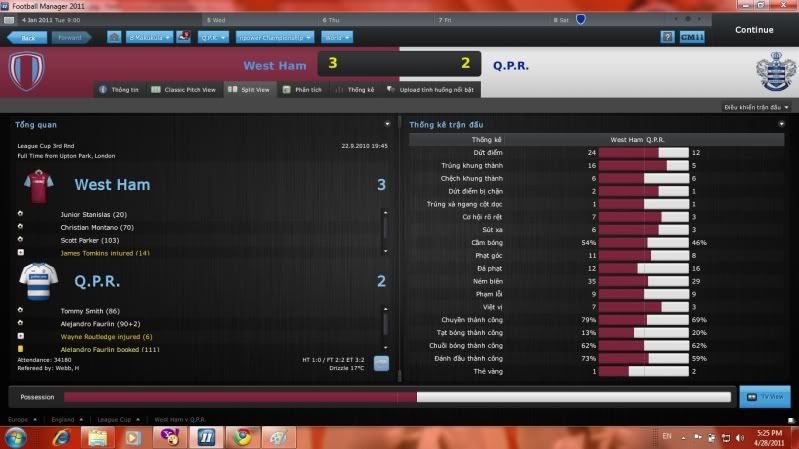Click the goal icon beside Tommy Smith
The height and width of the screenshot is (449, 799).
pos(20,310)
